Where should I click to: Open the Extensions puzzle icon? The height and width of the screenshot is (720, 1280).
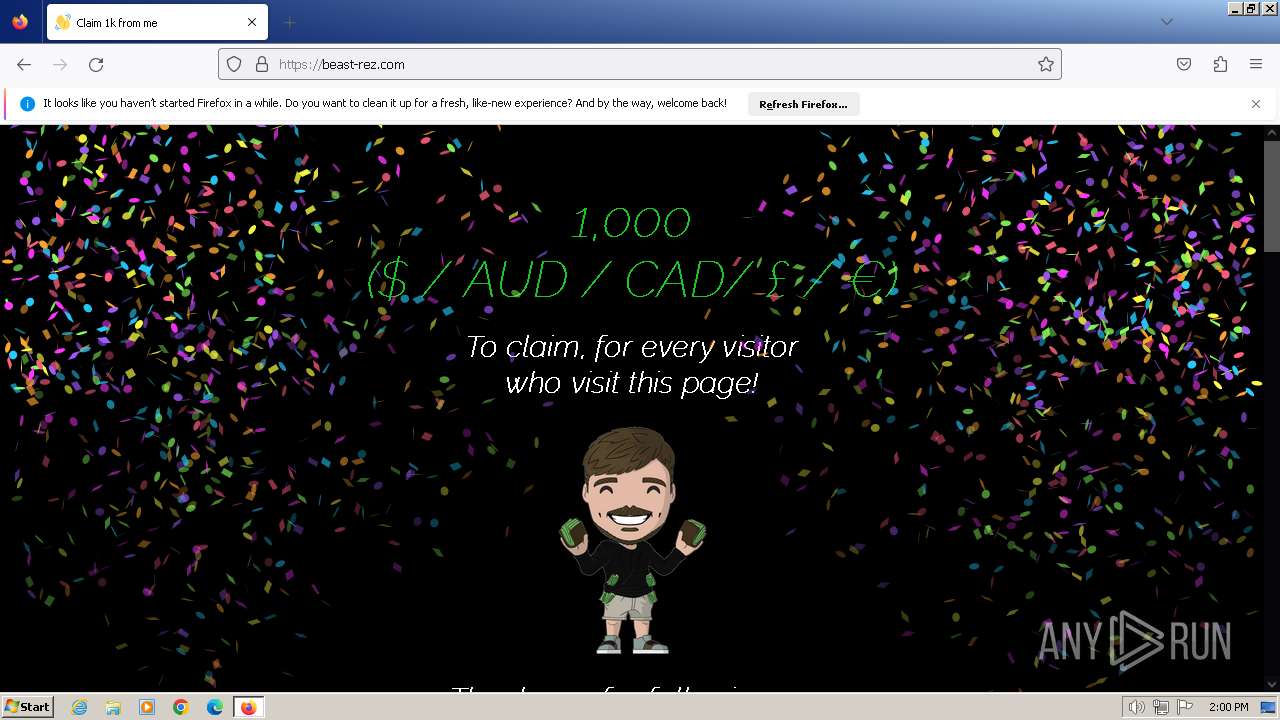click(x=1220, y=64)
